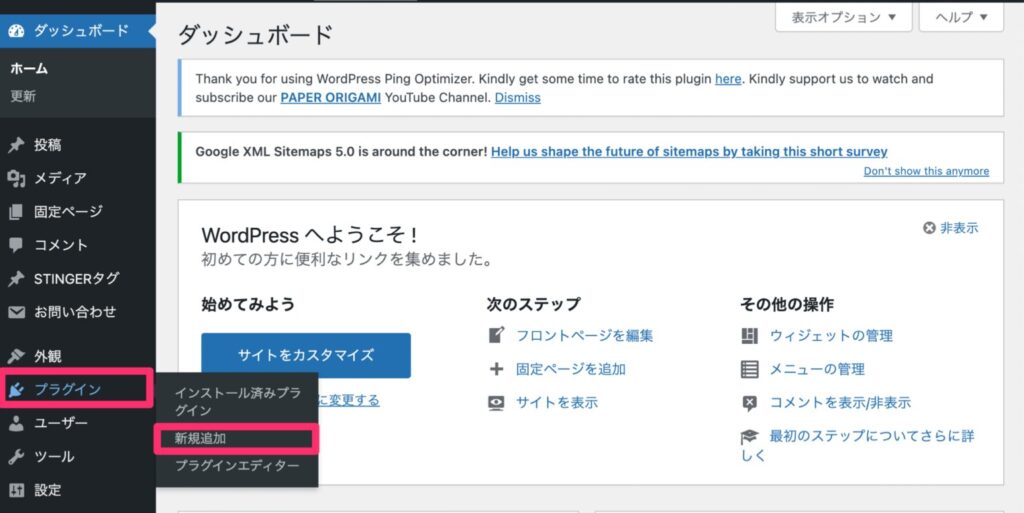Select インストール済みプラグイン in flyout

pos(237,401)
